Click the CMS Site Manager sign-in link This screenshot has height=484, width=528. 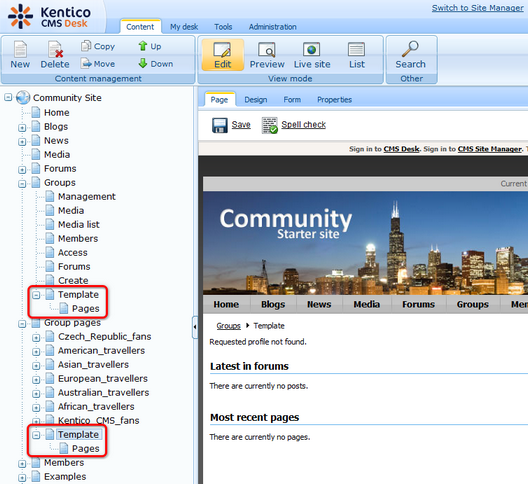(x=490, y=149)
